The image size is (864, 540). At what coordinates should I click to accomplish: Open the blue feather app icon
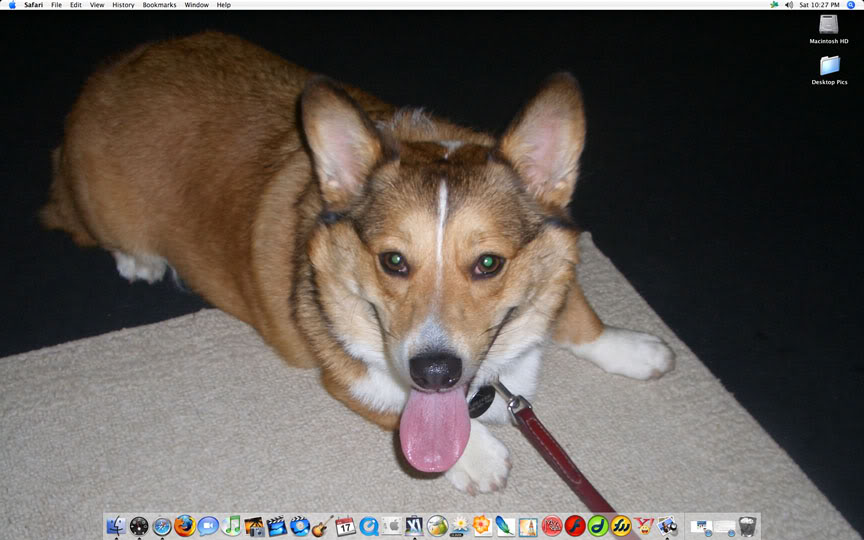[505, 526]
